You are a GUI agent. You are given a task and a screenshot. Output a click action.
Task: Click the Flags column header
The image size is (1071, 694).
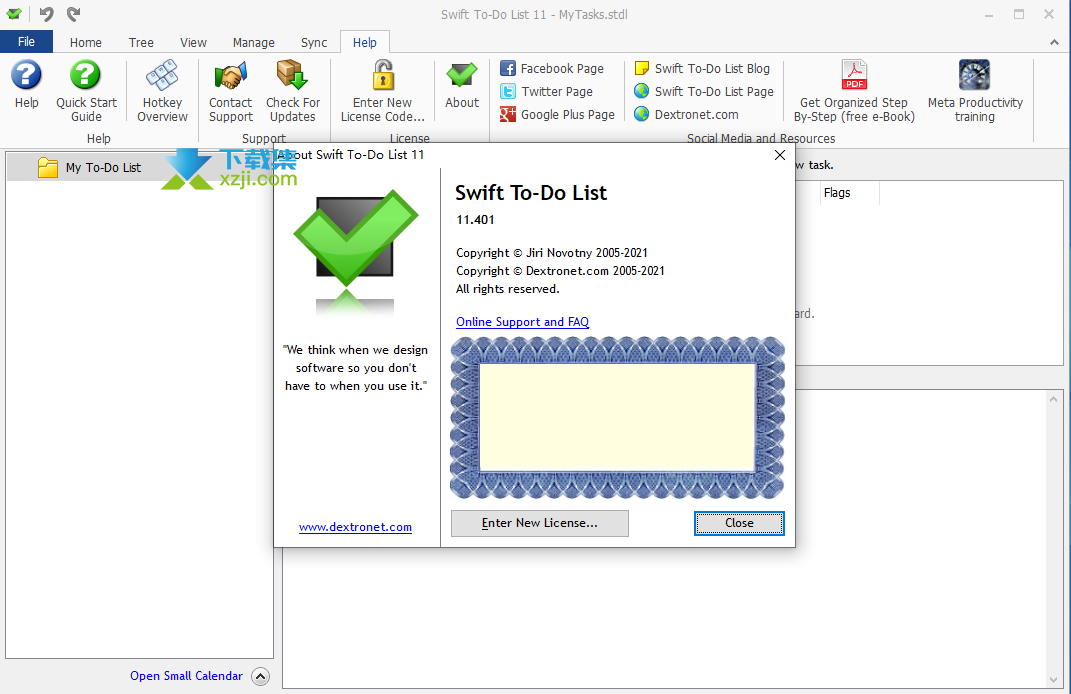850,193
